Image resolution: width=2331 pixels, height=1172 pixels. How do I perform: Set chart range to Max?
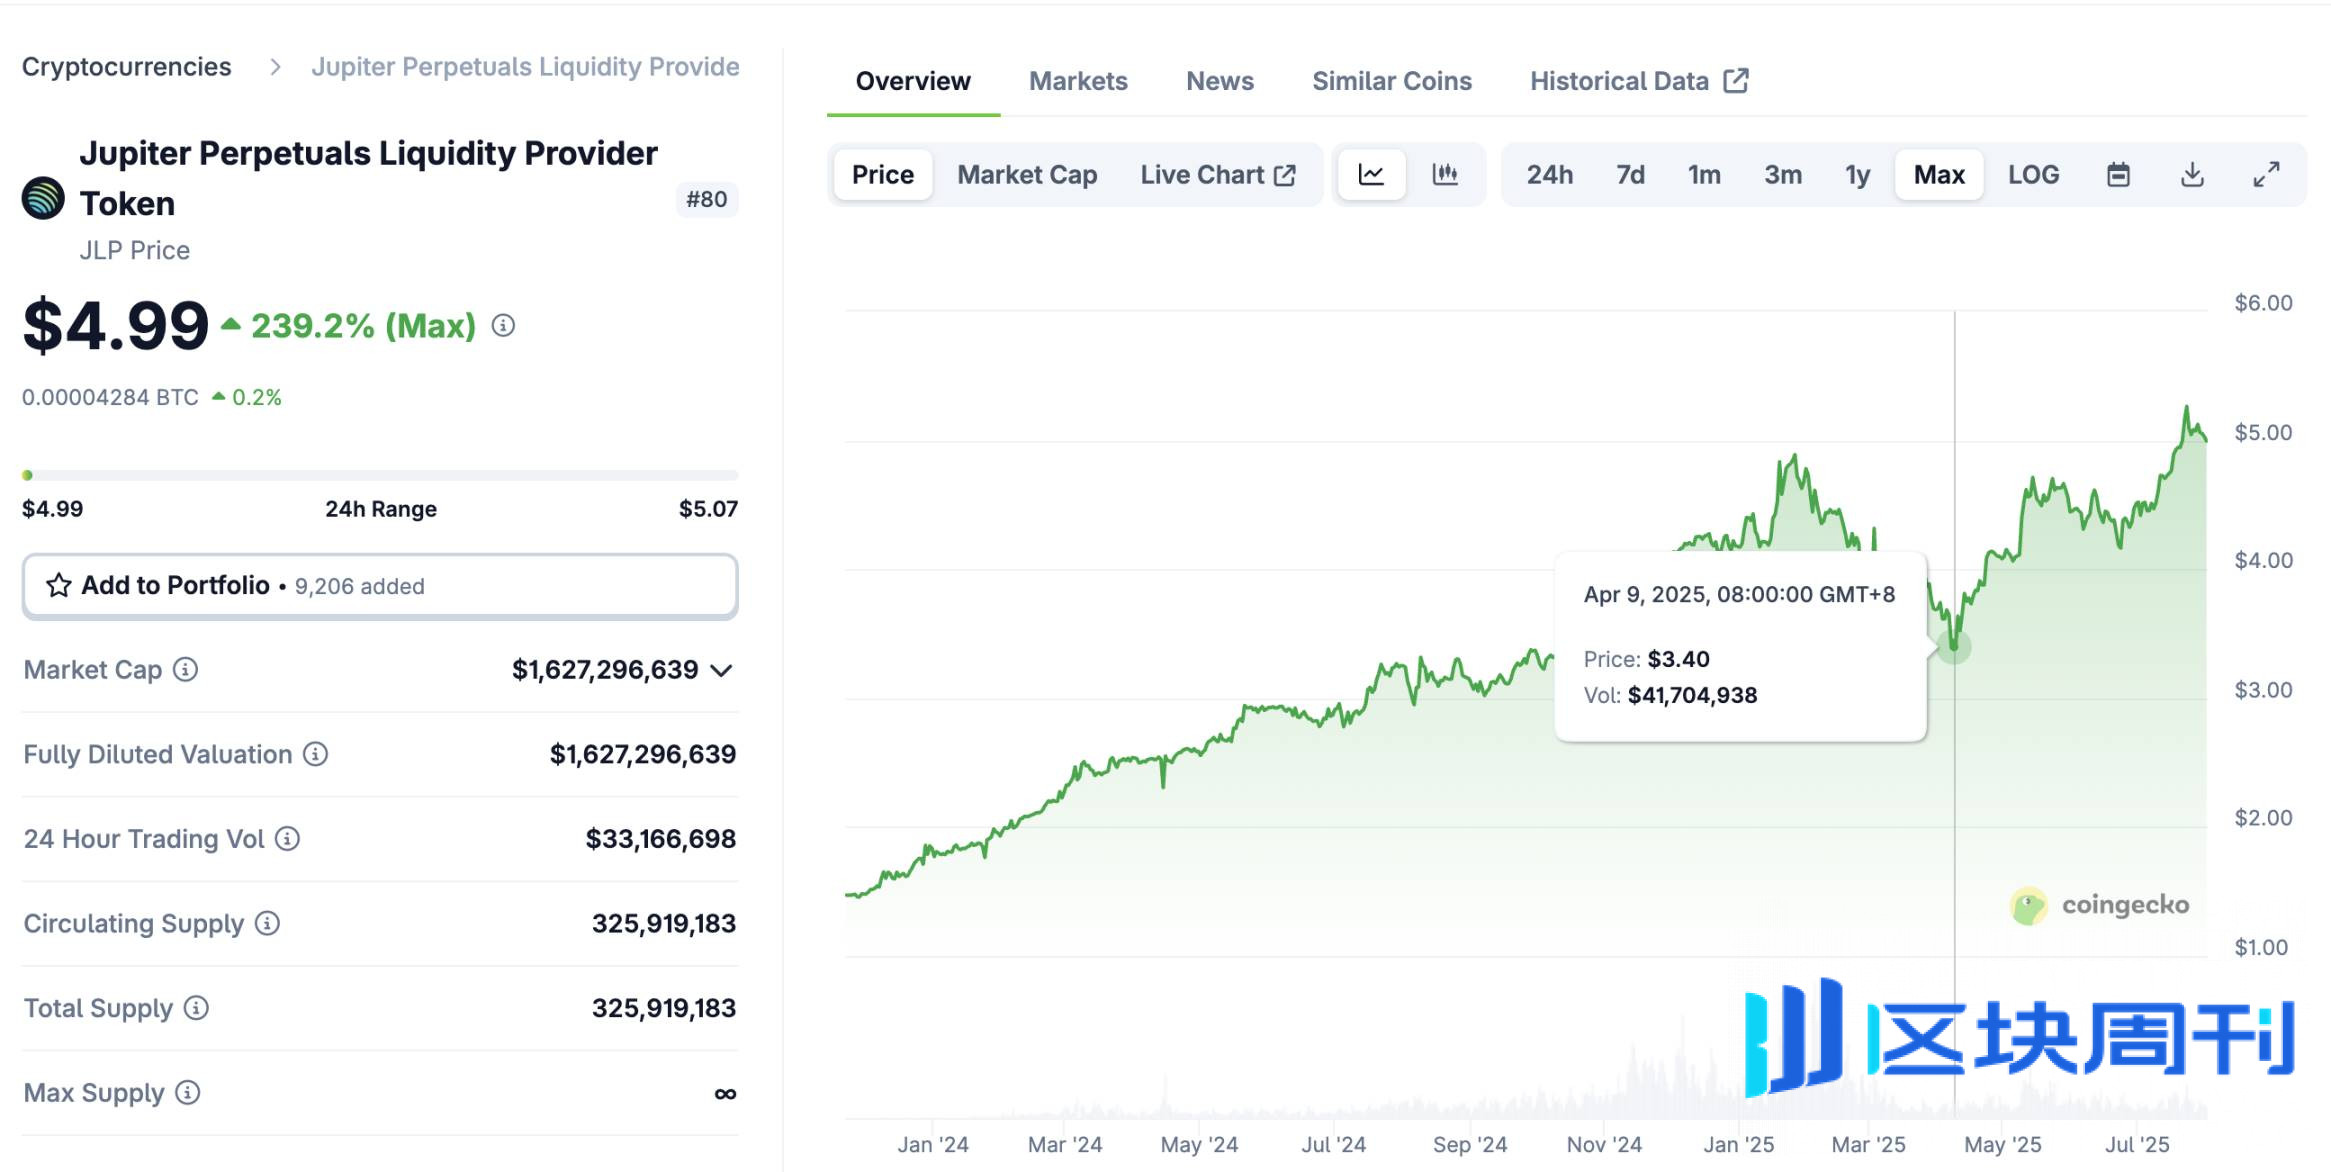point(1939,175)
